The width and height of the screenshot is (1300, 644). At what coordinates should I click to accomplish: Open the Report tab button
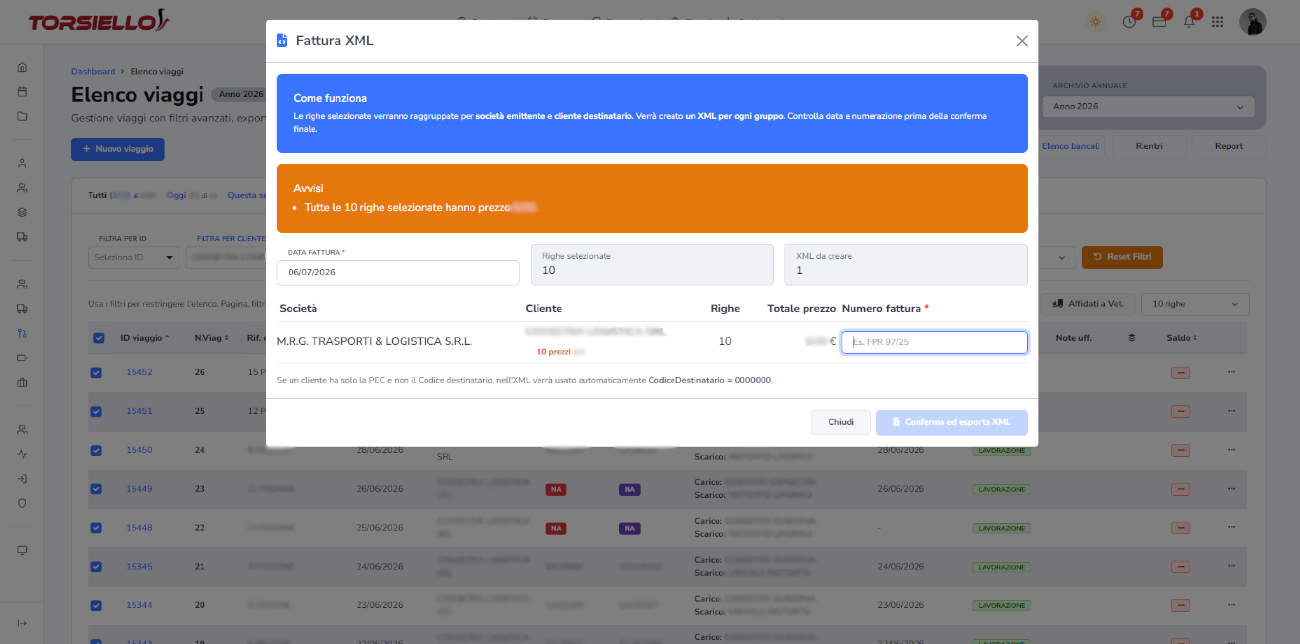[1229, 146]
